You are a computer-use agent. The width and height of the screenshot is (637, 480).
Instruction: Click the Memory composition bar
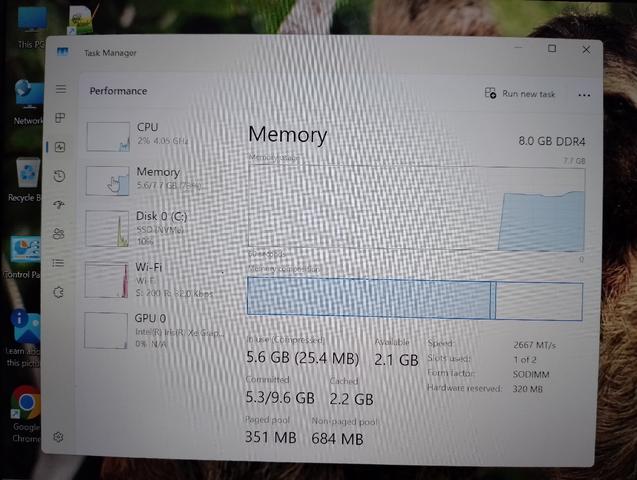pos(415,299)
